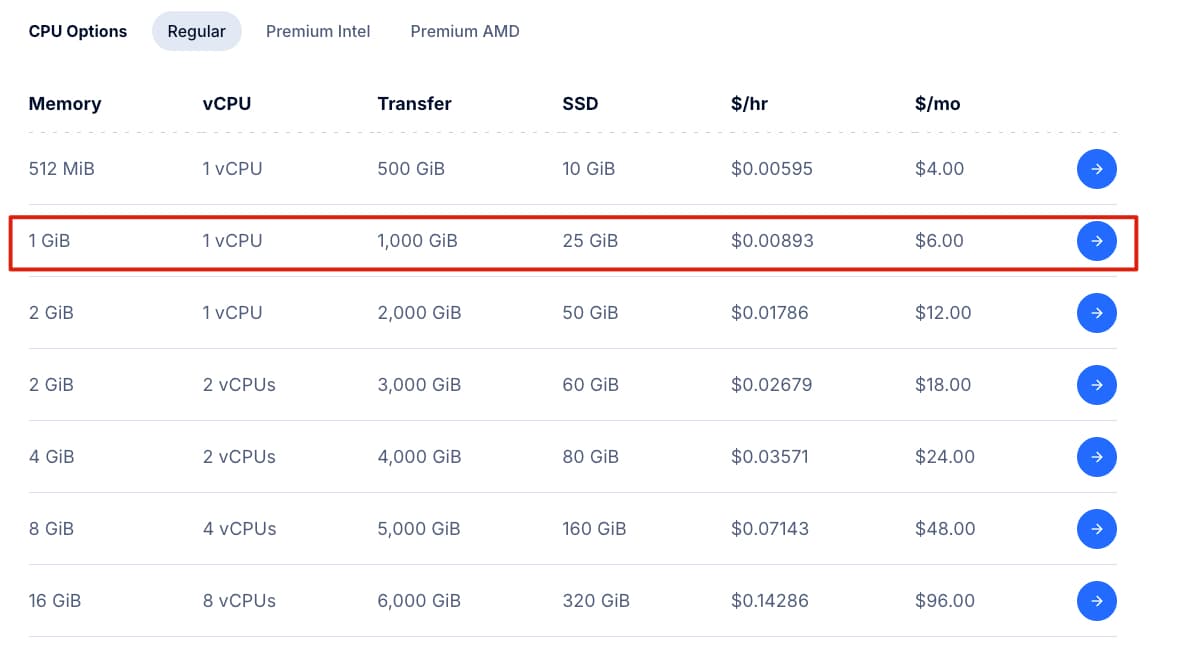Click the arrow icon for the 4 GiB plan
The height and width of the screenshot is (663, 1195).
(1097, 457)
